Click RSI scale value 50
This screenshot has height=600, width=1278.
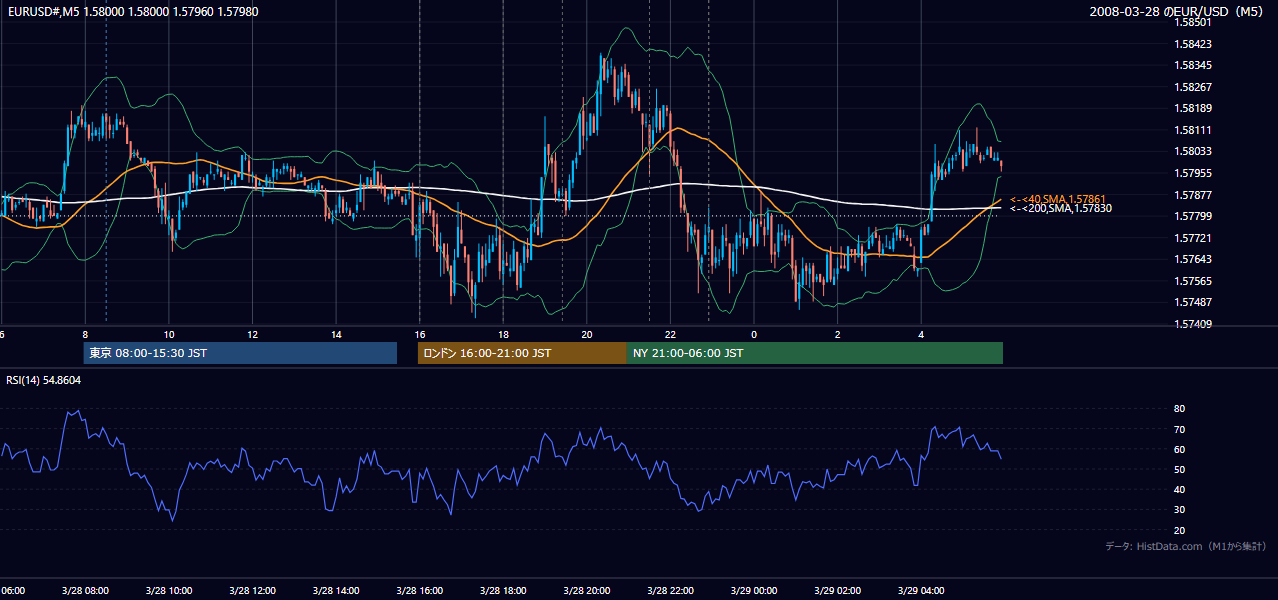(x=1180, y=469)
